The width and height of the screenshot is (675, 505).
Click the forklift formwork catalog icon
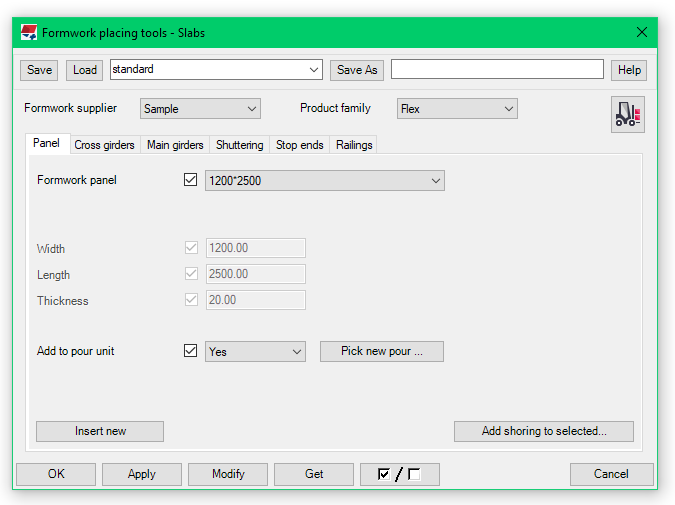pos(628,115)
